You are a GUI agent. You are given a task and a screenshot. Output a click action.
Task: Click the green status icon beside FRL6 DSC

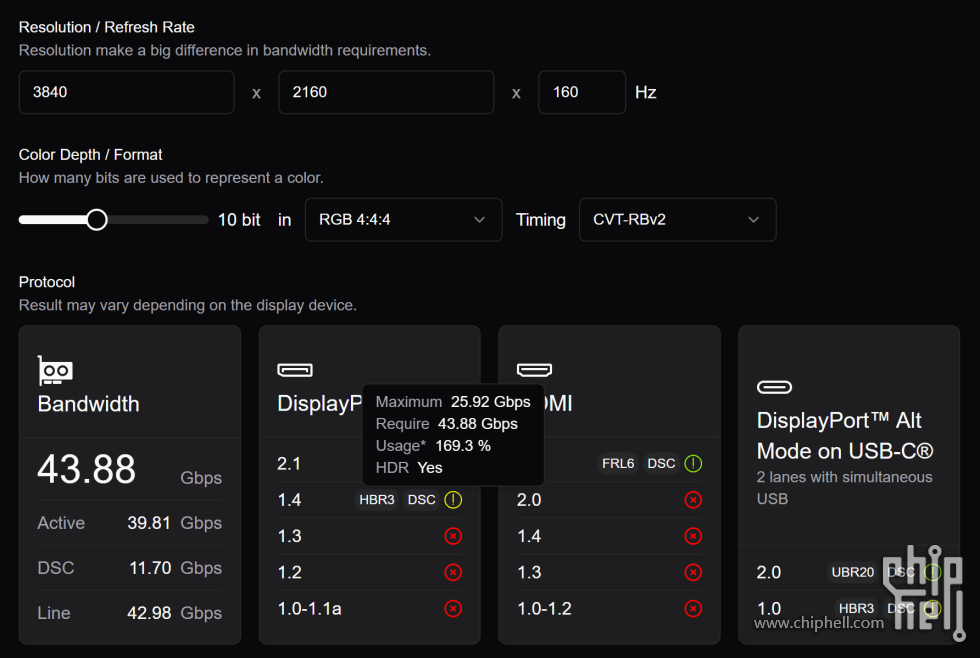pyautogui.click(x=693, y=464)
